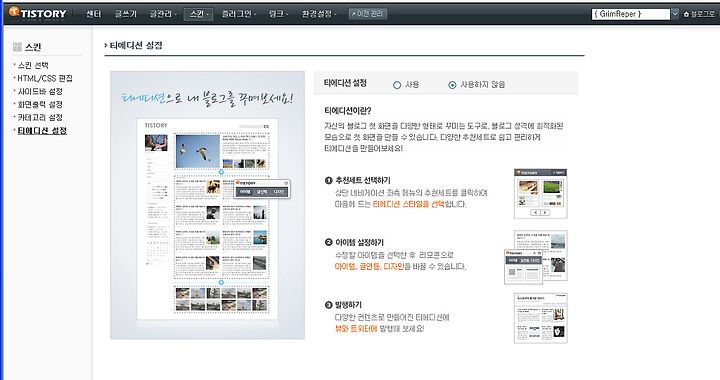Click the 아이템 설정하기 step thumbnail
This screenshot has width=720, height=380.
tap(536, 257)
